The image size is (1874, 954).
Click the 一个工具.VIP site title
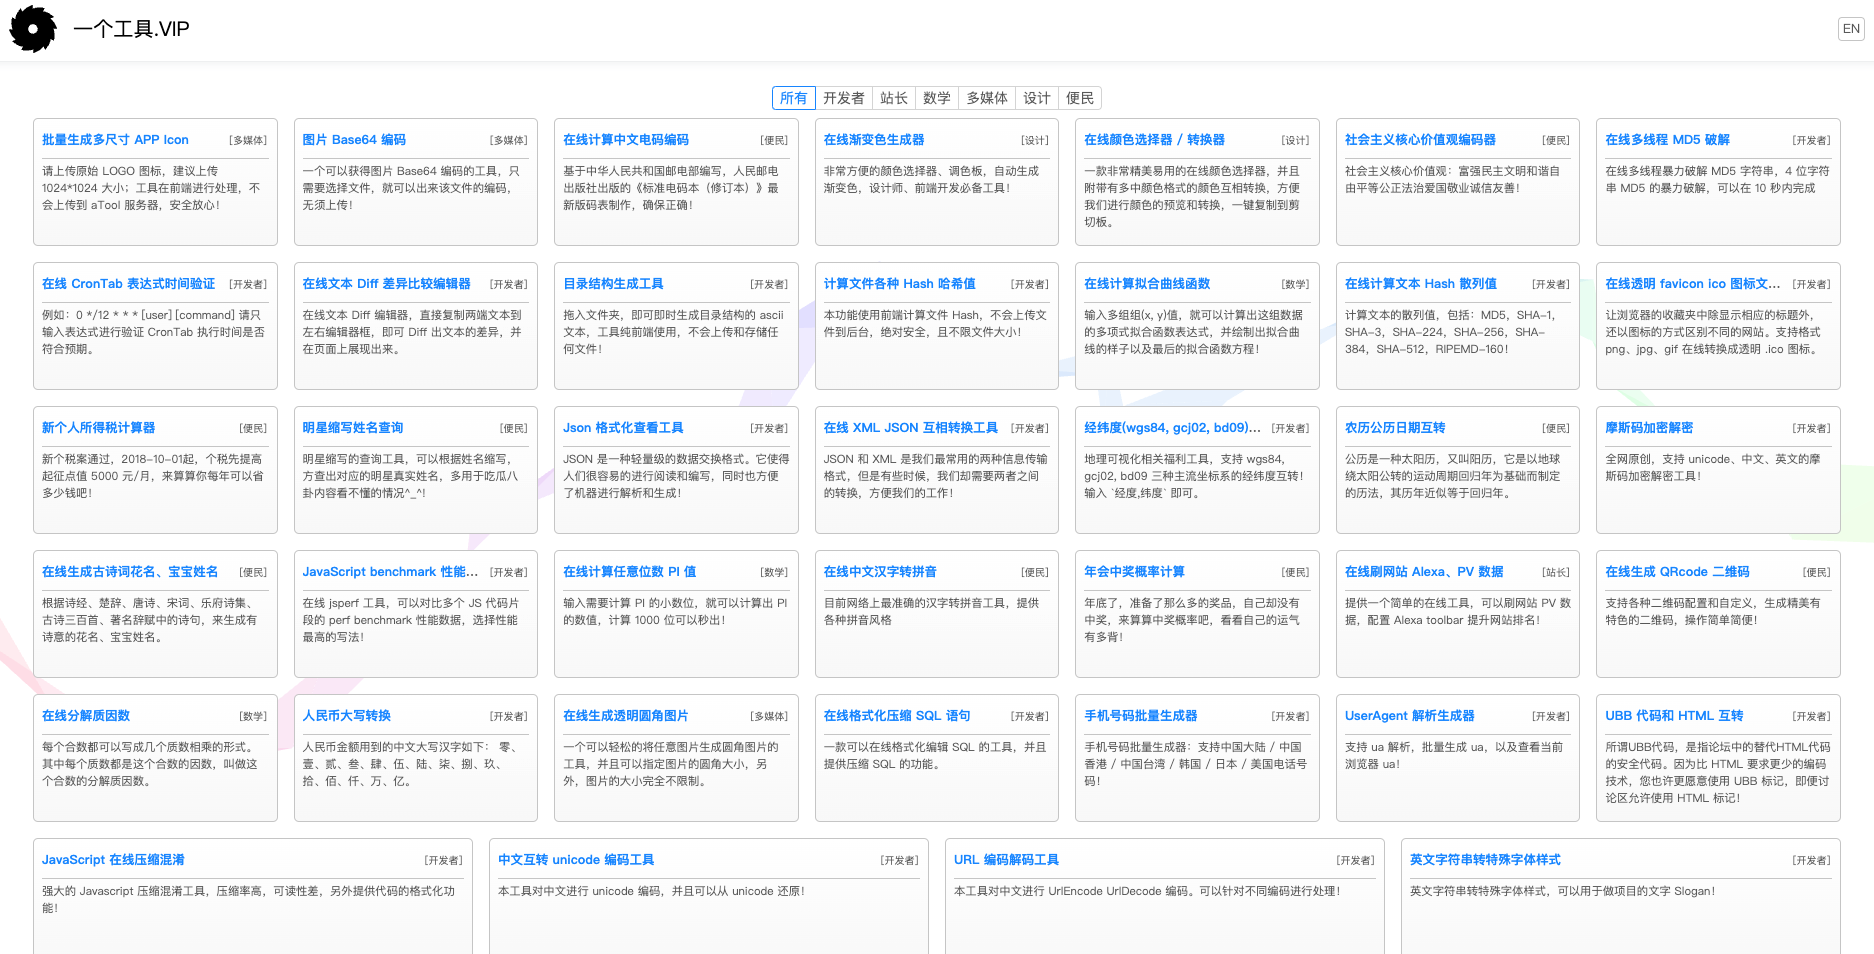[131, 29]
